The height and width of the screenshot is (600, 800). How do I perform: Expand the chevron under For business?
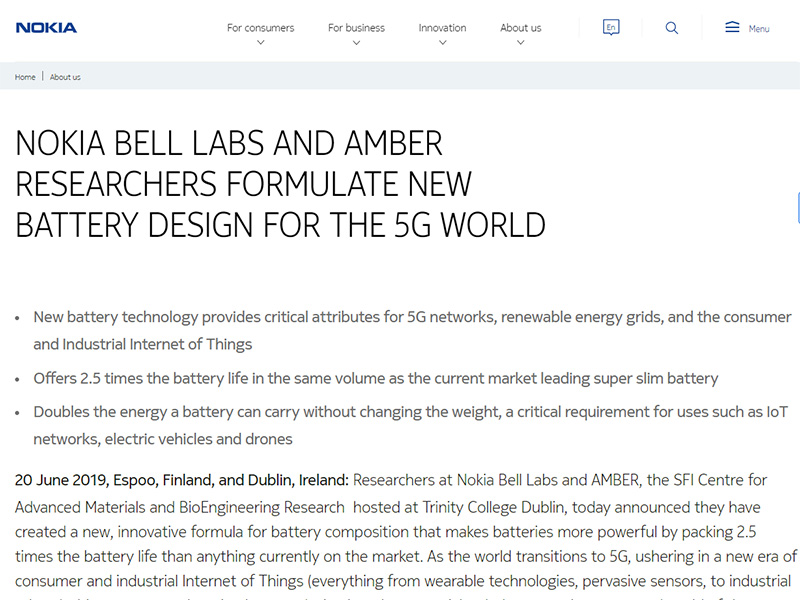tap(356, 43)
